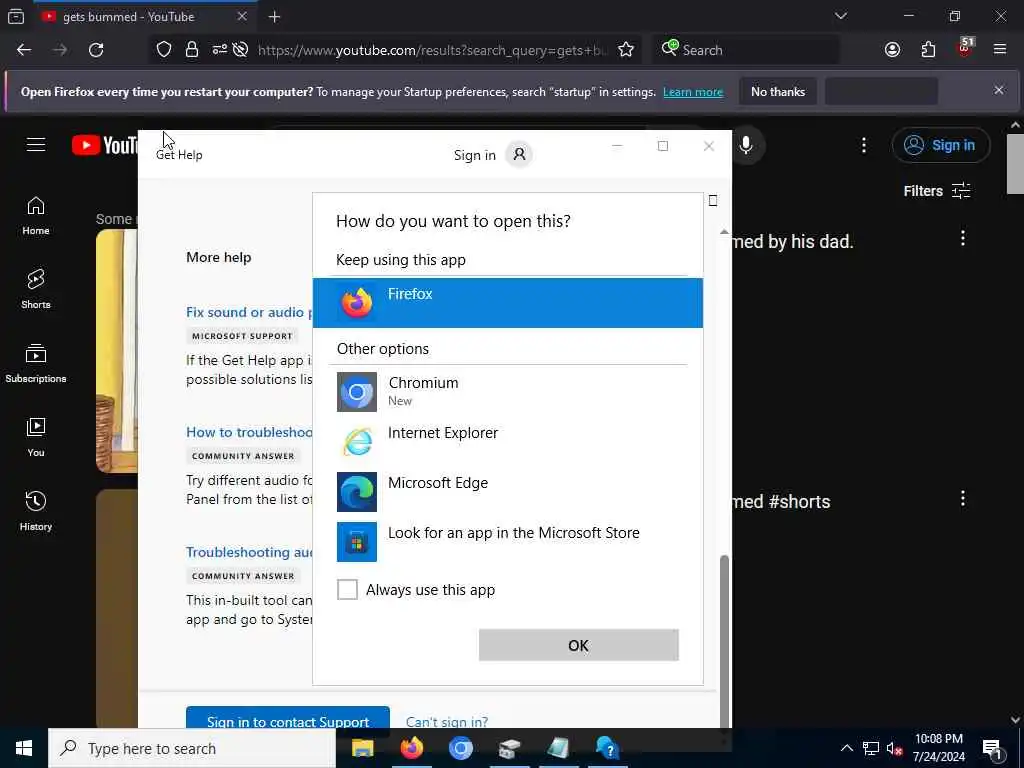Open the Windows Start menu

24,748
